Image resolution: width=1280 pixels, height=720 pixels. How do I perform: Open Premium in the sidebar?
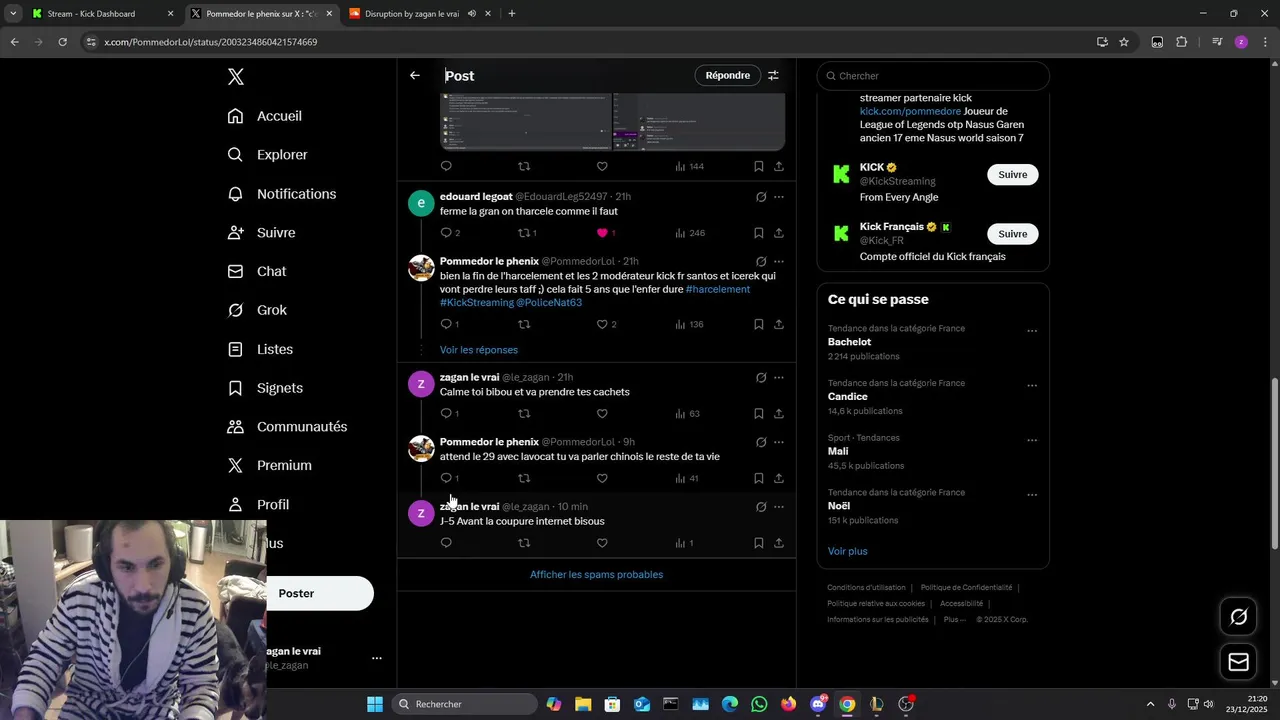(x=269, y=466)
